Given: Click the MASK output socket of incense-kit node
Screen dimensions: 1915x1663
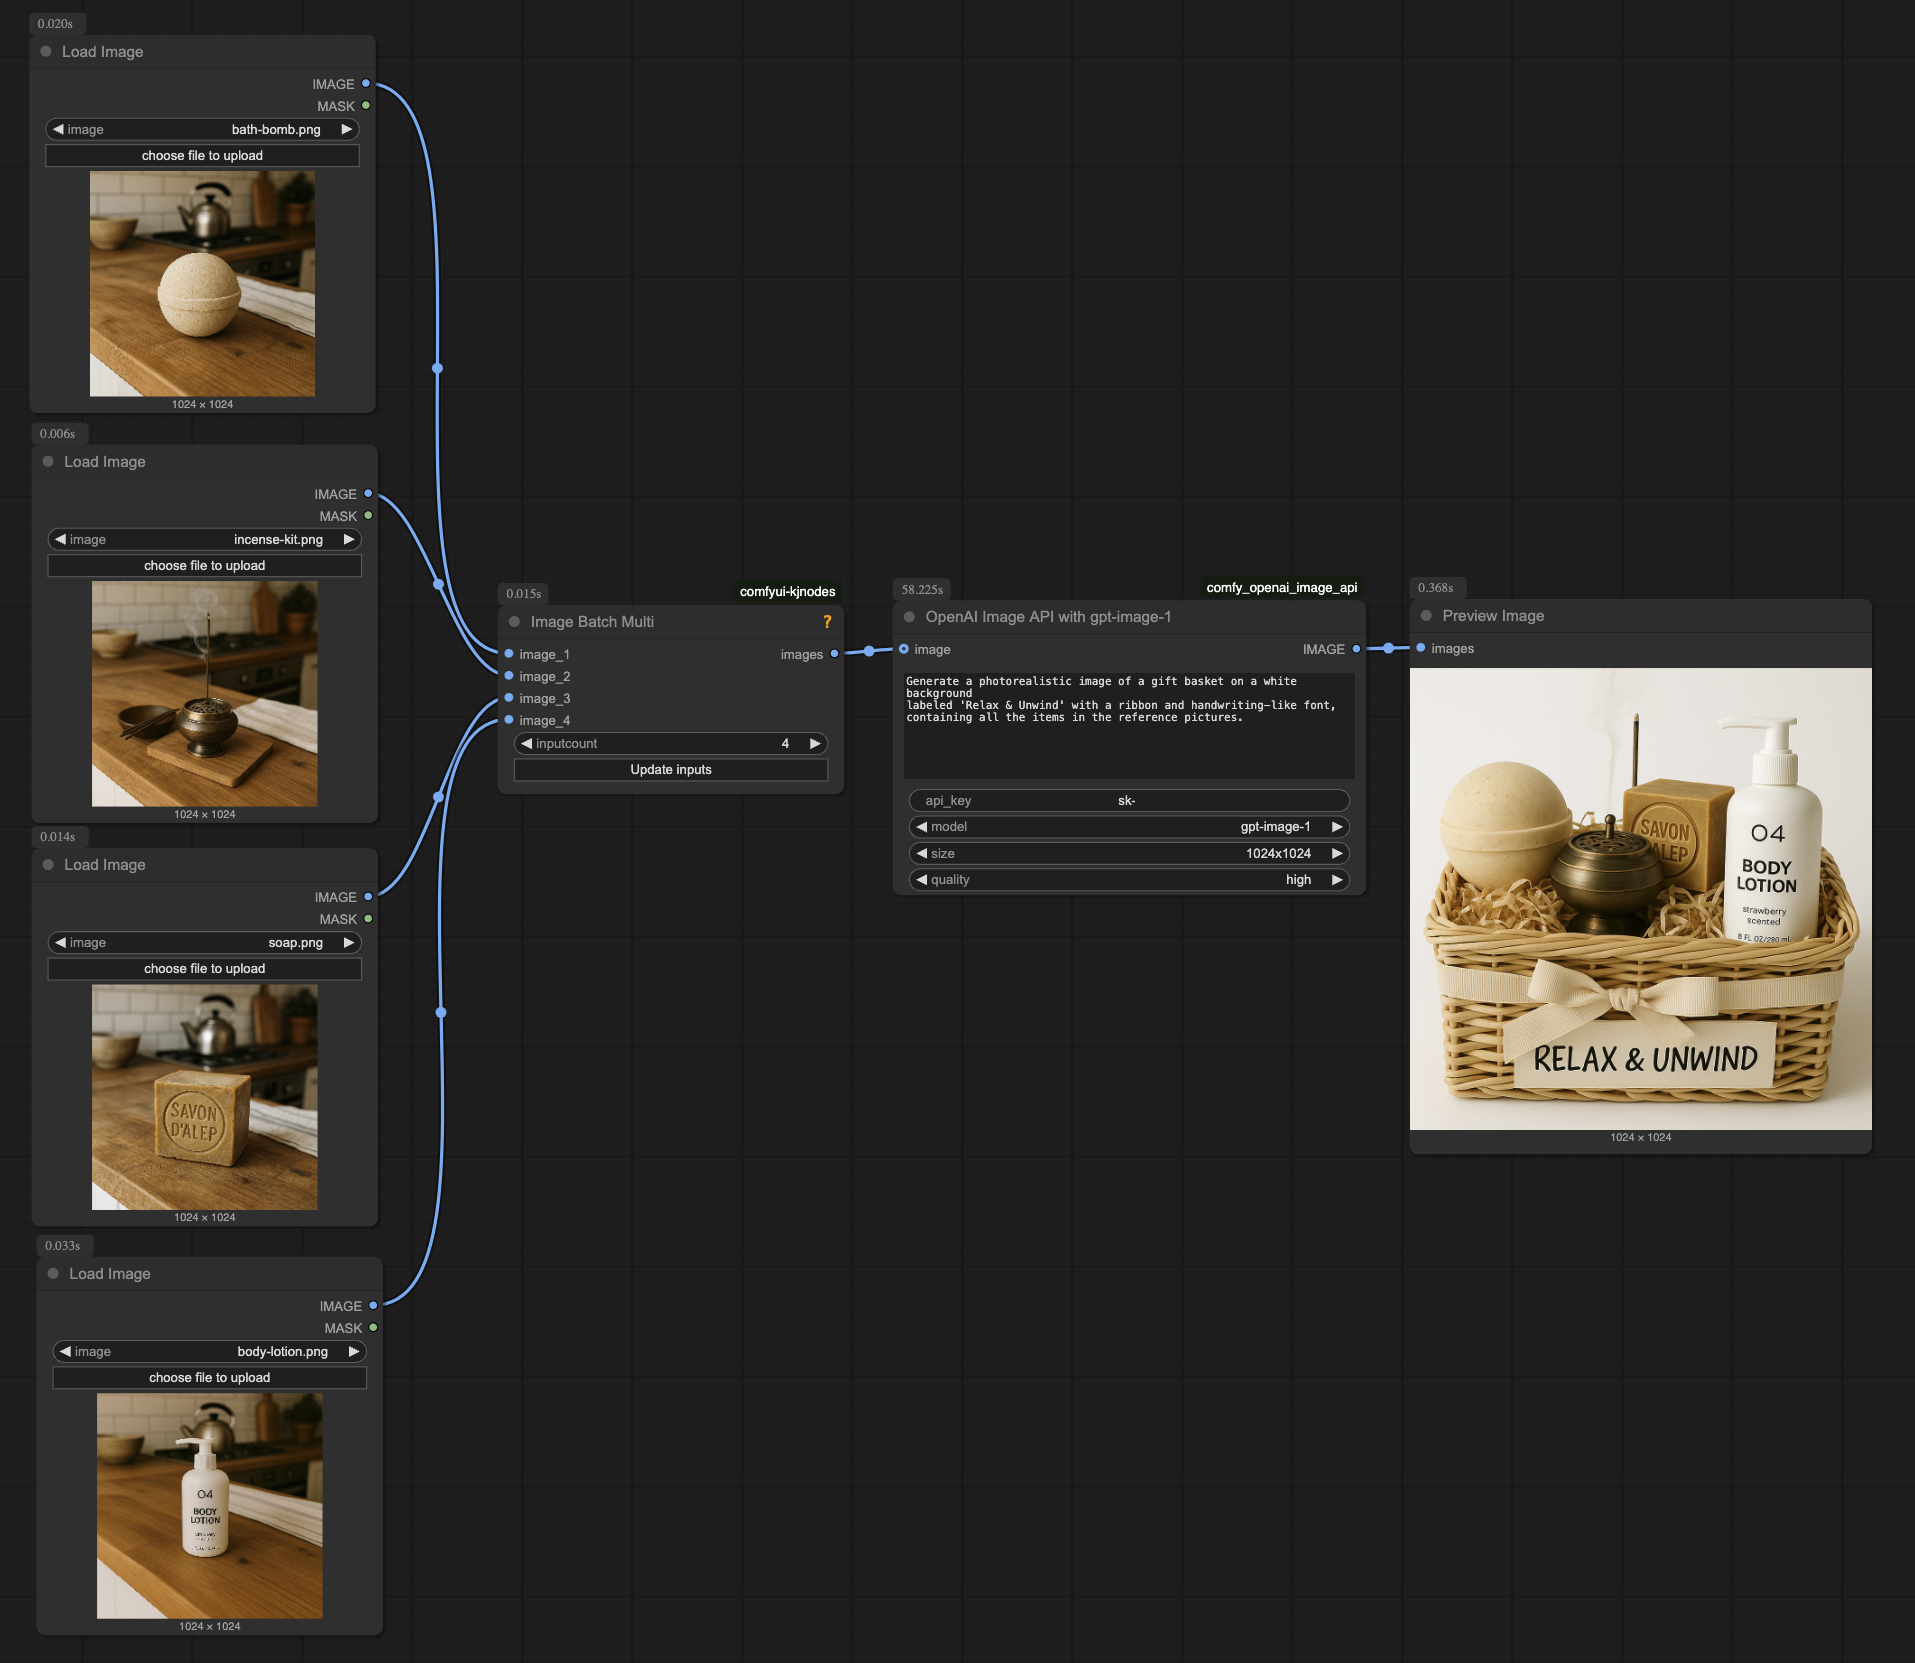Looking at the screenshot, I should (x=368, y=515).
